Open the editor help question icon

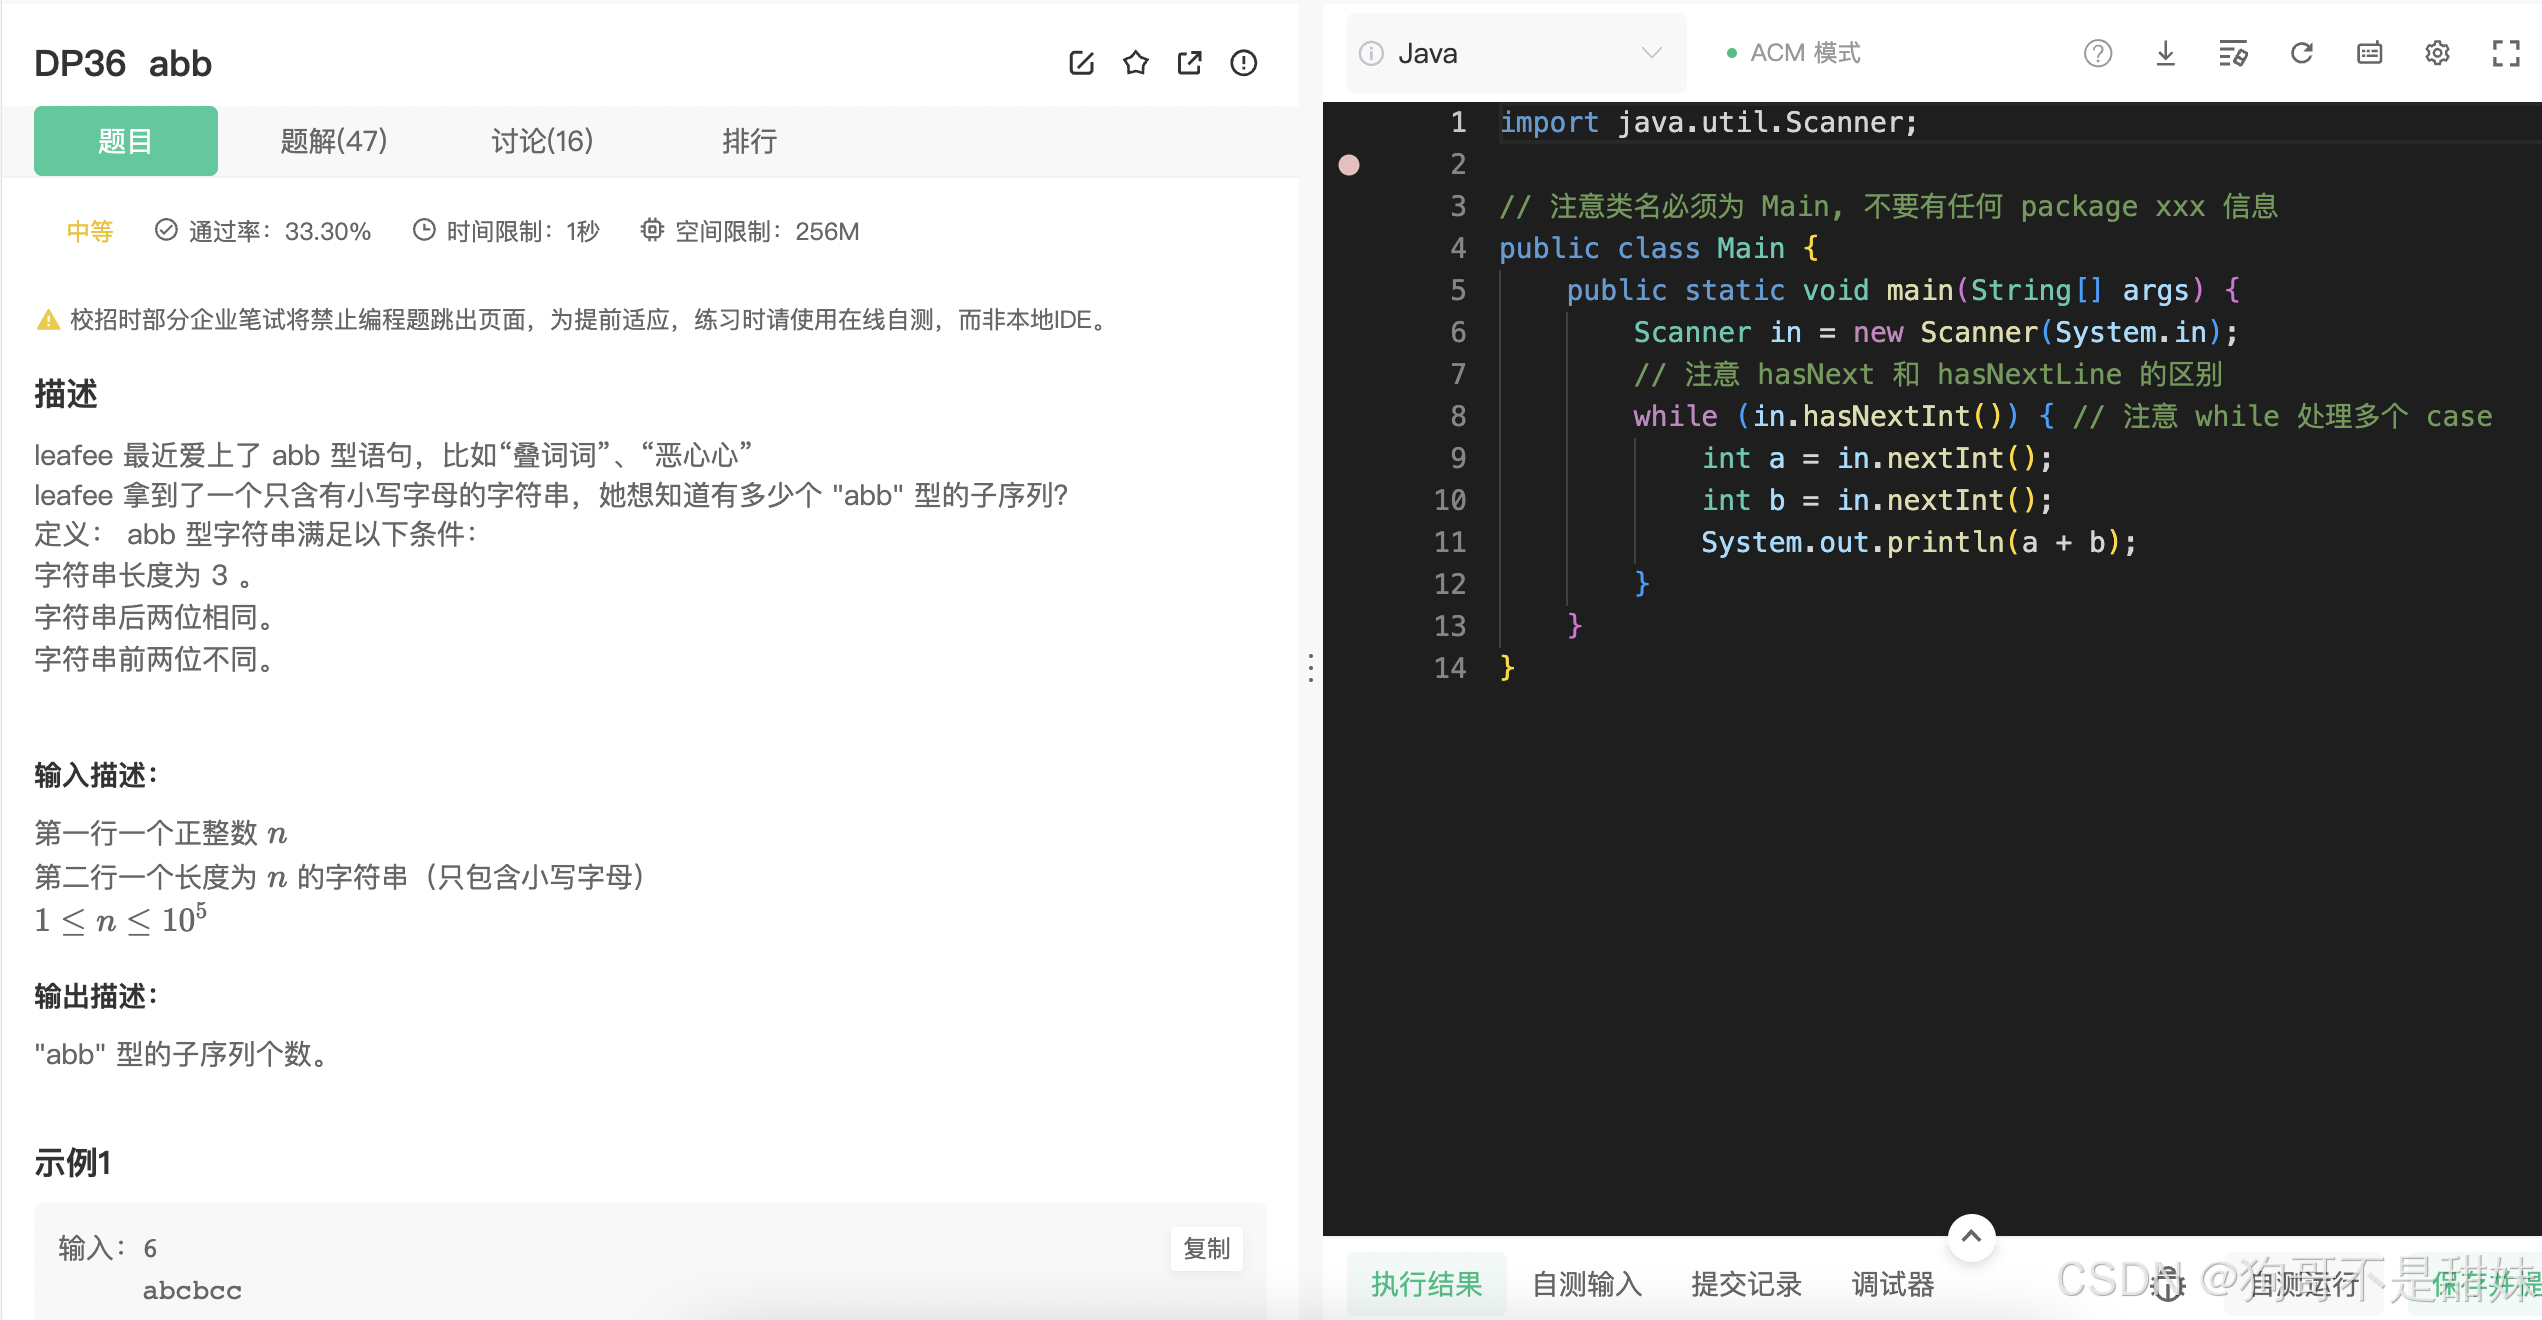[x=2097, y=53]
